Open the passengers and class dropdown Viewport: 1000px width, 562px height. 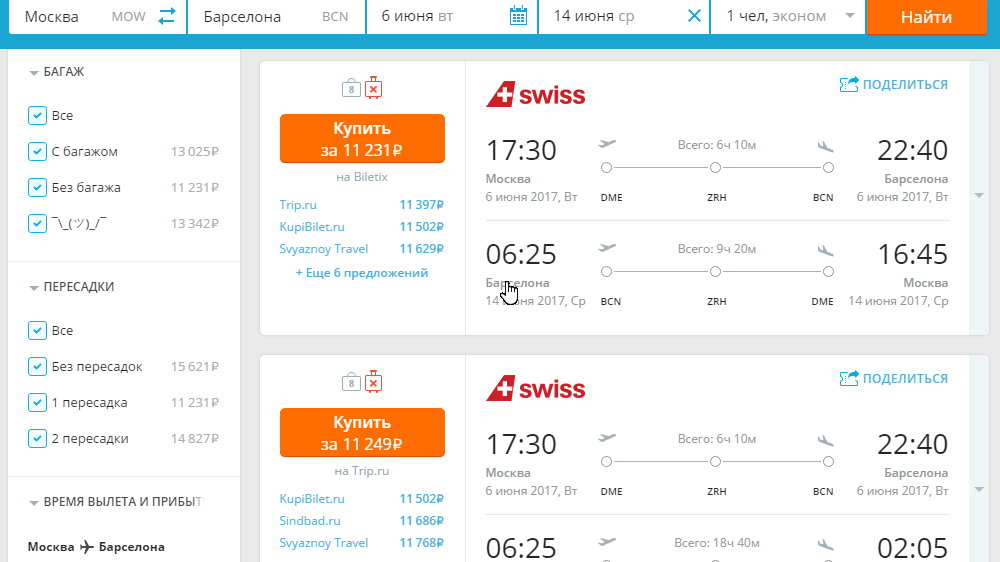coord(788,16)
